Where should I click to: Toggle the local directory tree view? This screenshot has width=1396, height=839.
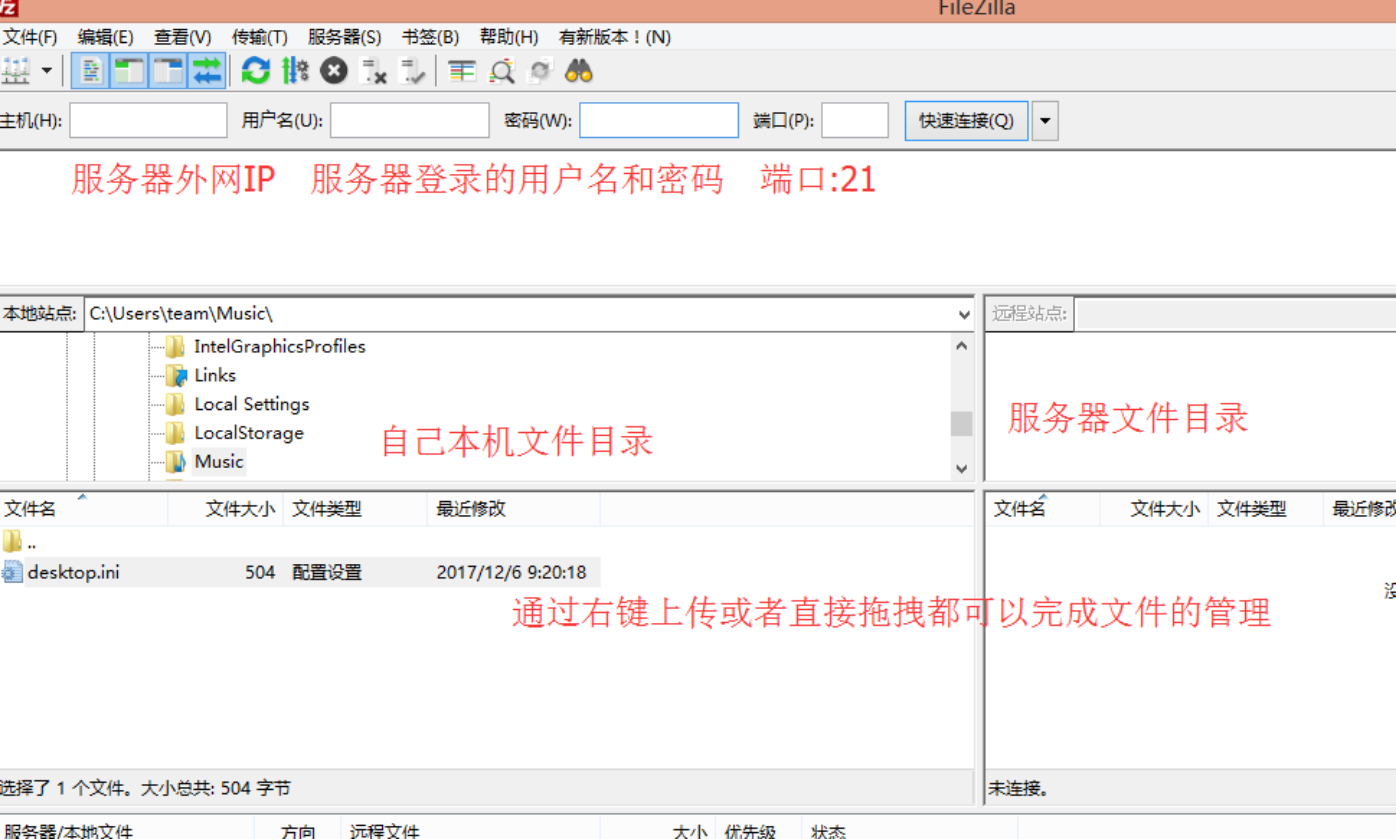[x=129, y=71]
